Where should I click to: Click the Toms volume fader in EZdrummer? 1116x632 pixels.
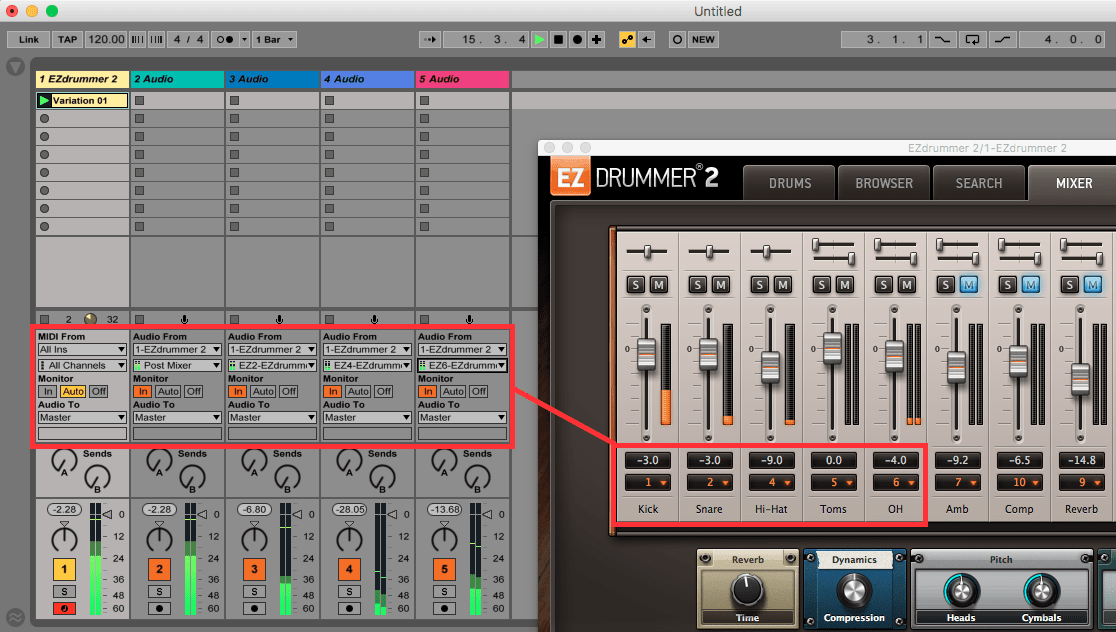click(832, 347)
